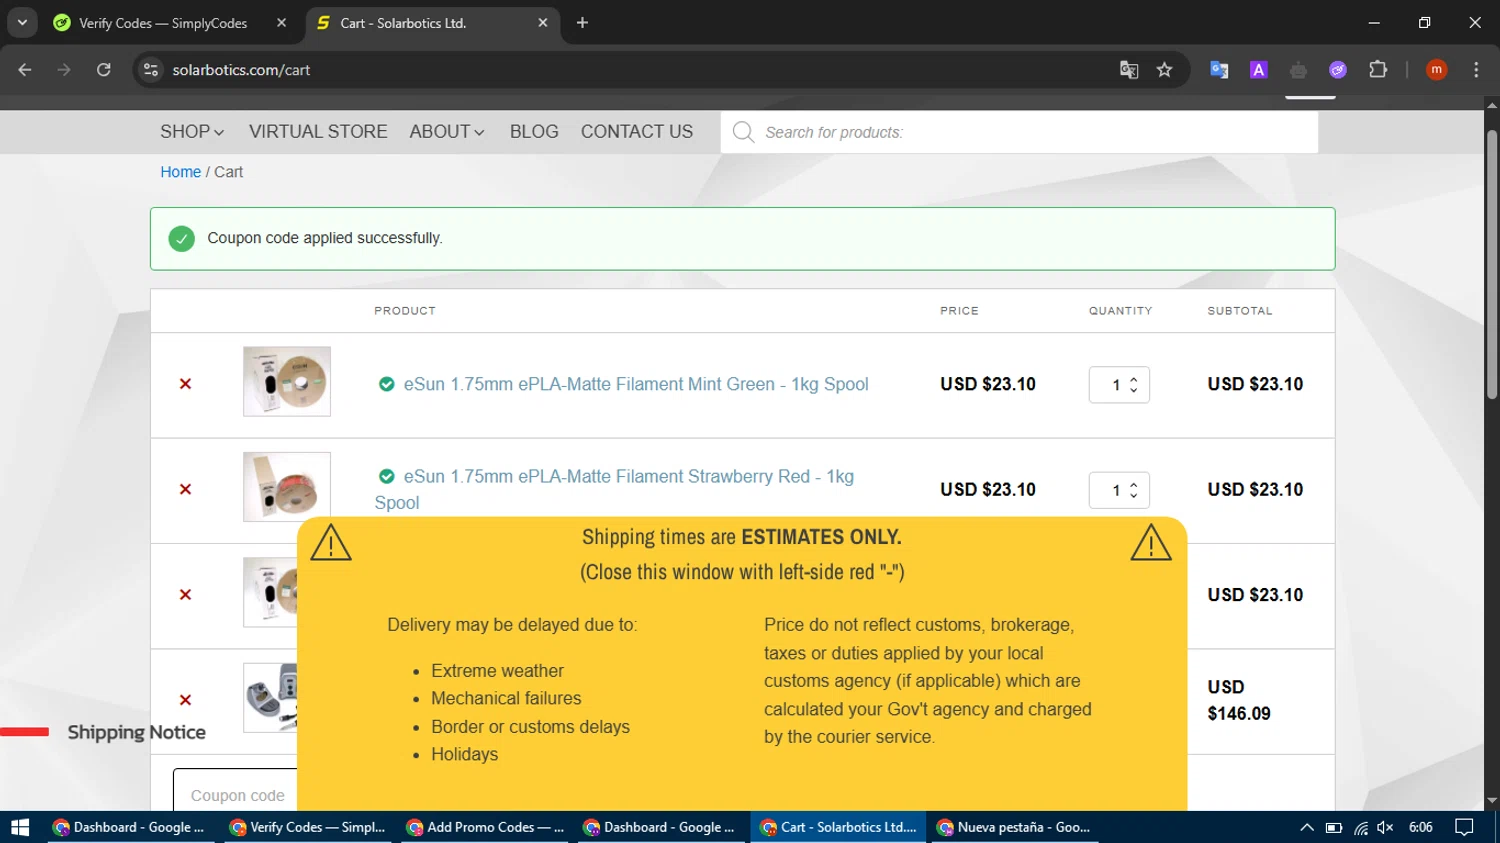
Task: Click the address bar URL solarbotics.com/cart
Action: click(x=241, y=70)
